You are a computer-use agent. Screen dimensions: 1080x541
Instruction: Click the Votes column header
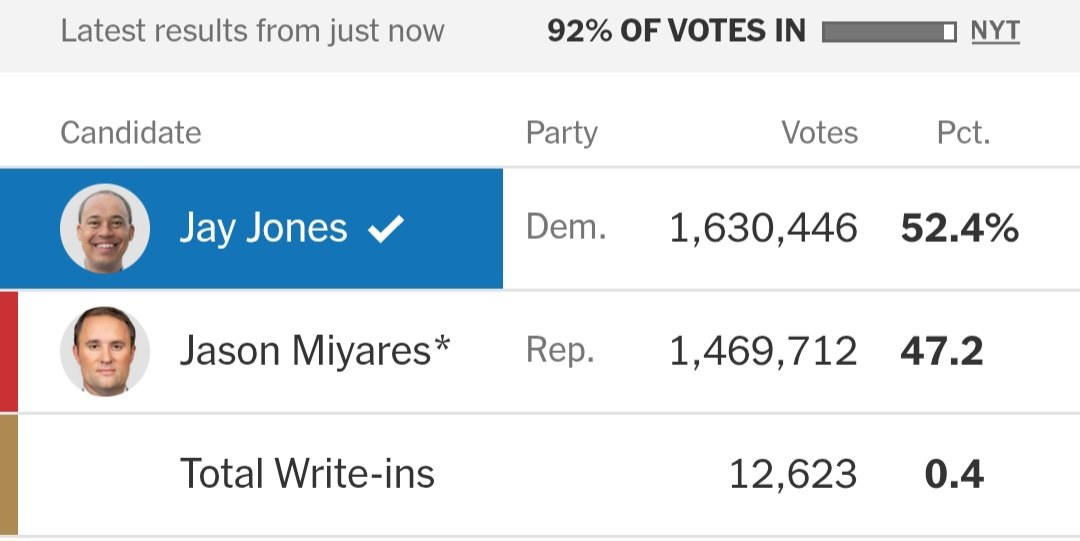[820, 132]
